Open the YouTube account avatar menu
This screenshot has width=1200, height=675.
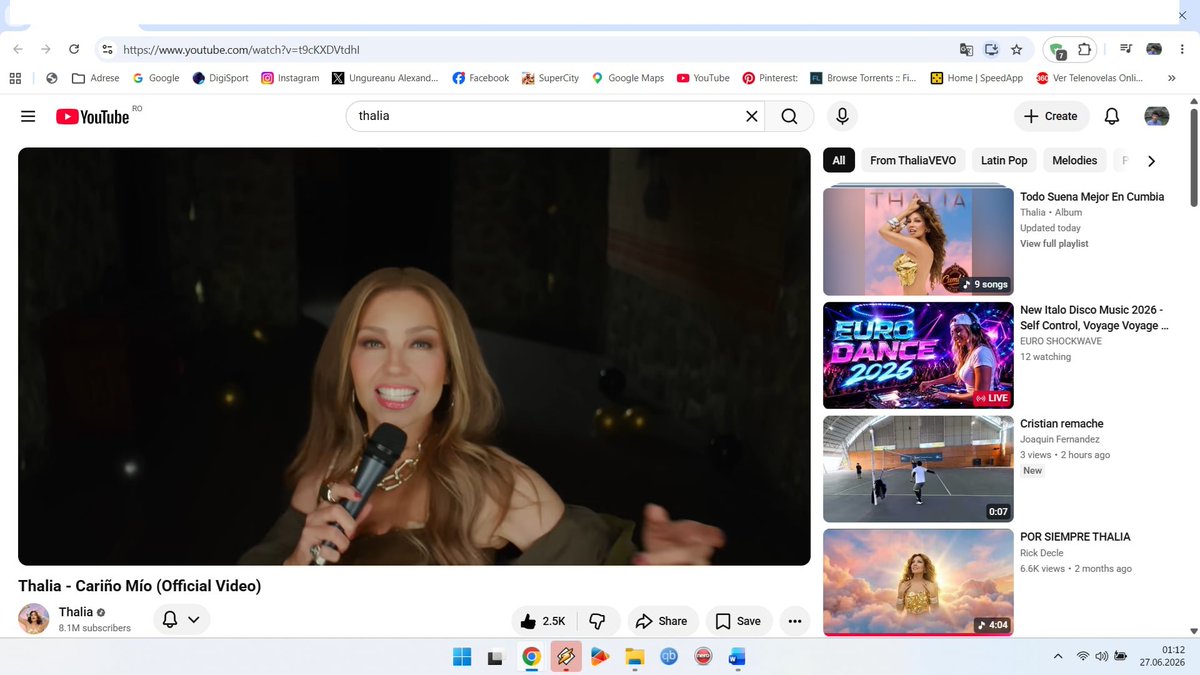click(x=1157, y=116)
